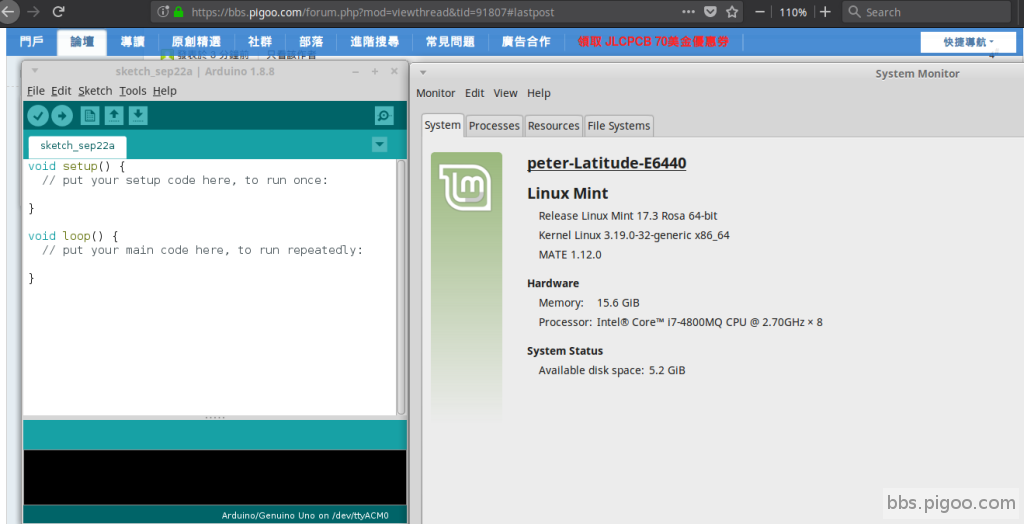
Task: Click the Processor Intel Core i7-4800MQ line
Action: click(x=680, y=322)
